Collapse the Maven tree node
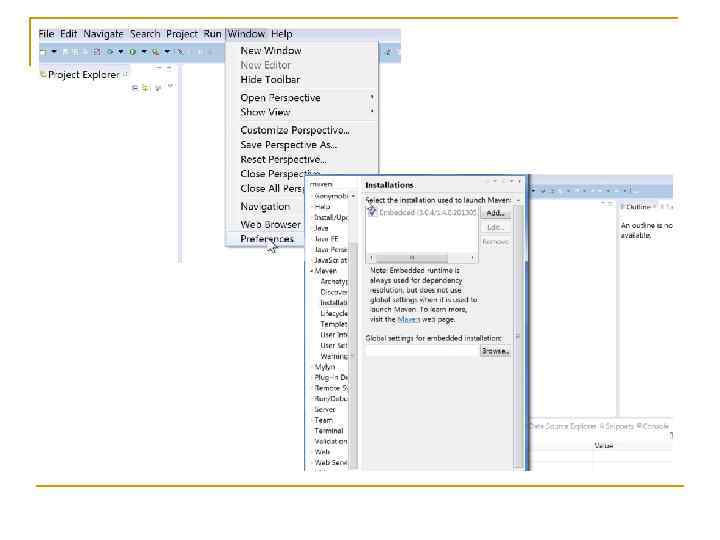The height and width of the screenshot is (540, 720). [x=312, y=271]
